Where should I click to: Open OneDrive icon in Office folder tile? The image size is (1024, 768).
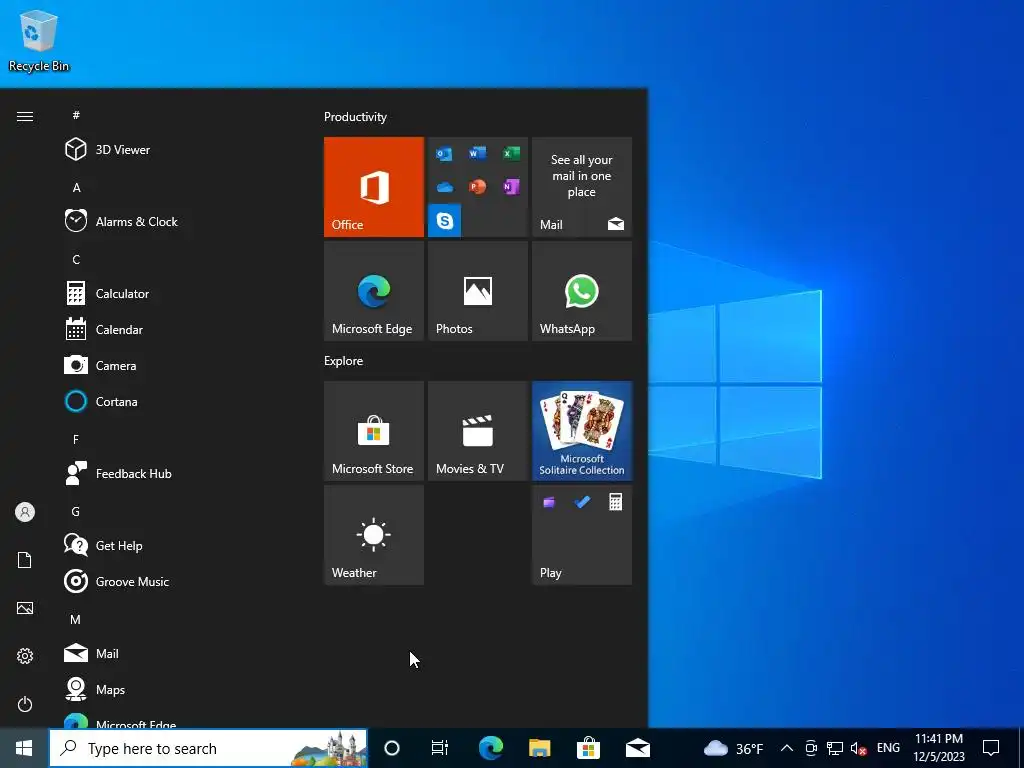click(445, 187)
